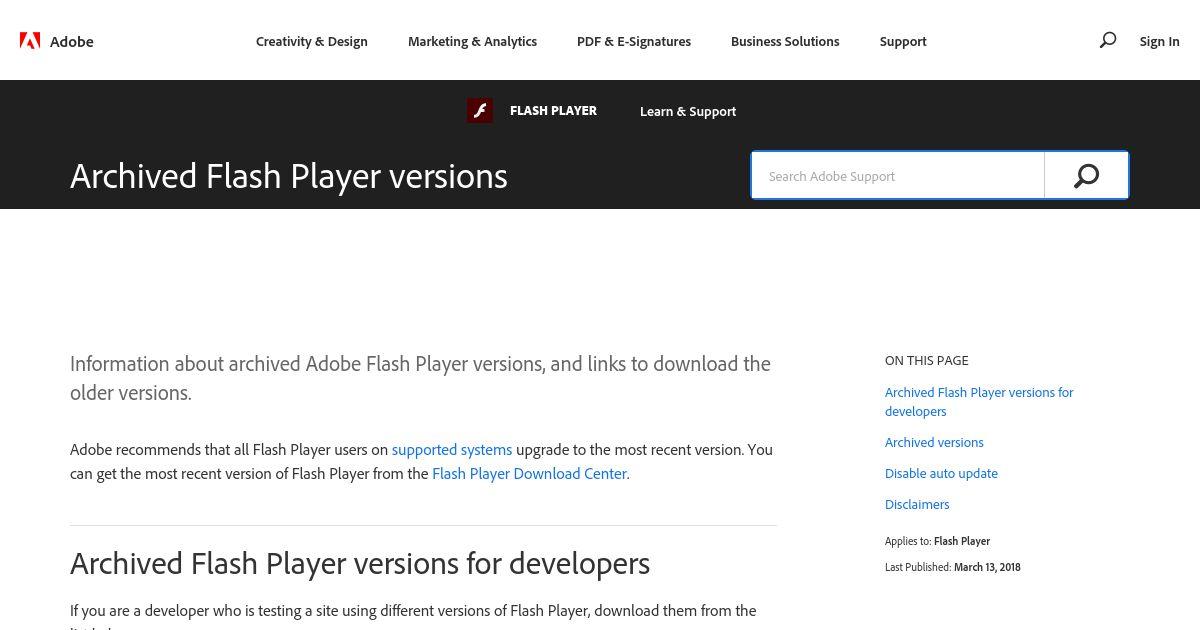Click the Archived Flash Player versions page title
The width and height of the screenshot is (1200, 630).
289,176
